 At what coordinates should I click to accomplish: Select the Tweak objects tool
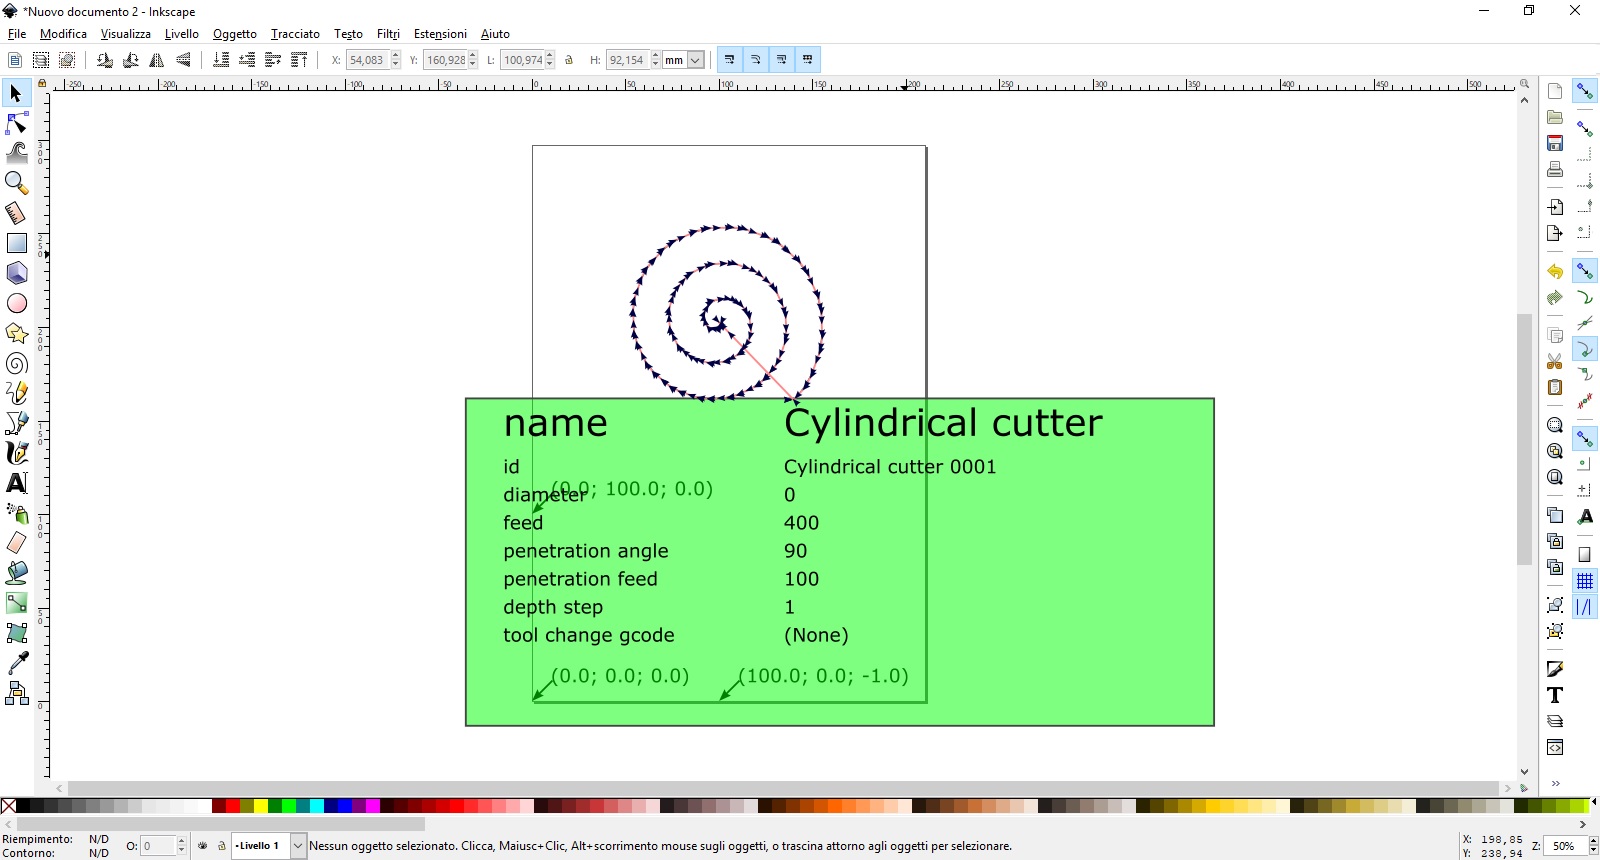16,153
